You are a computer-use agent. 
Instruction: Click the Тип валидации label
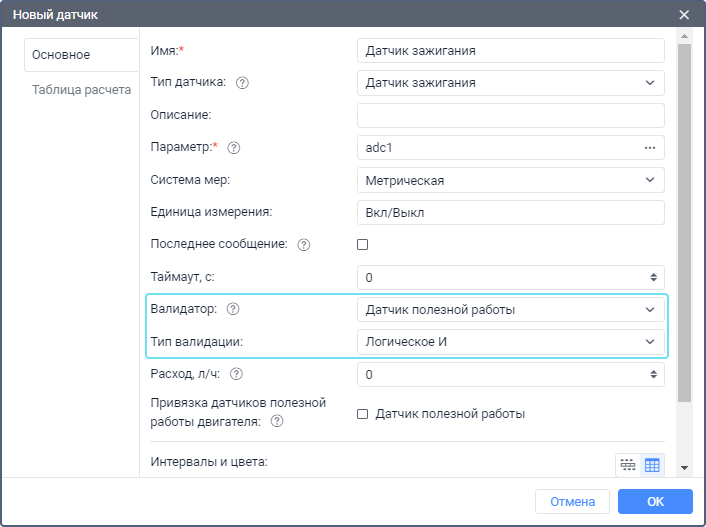pyautogui.click(x=196, y=342)
